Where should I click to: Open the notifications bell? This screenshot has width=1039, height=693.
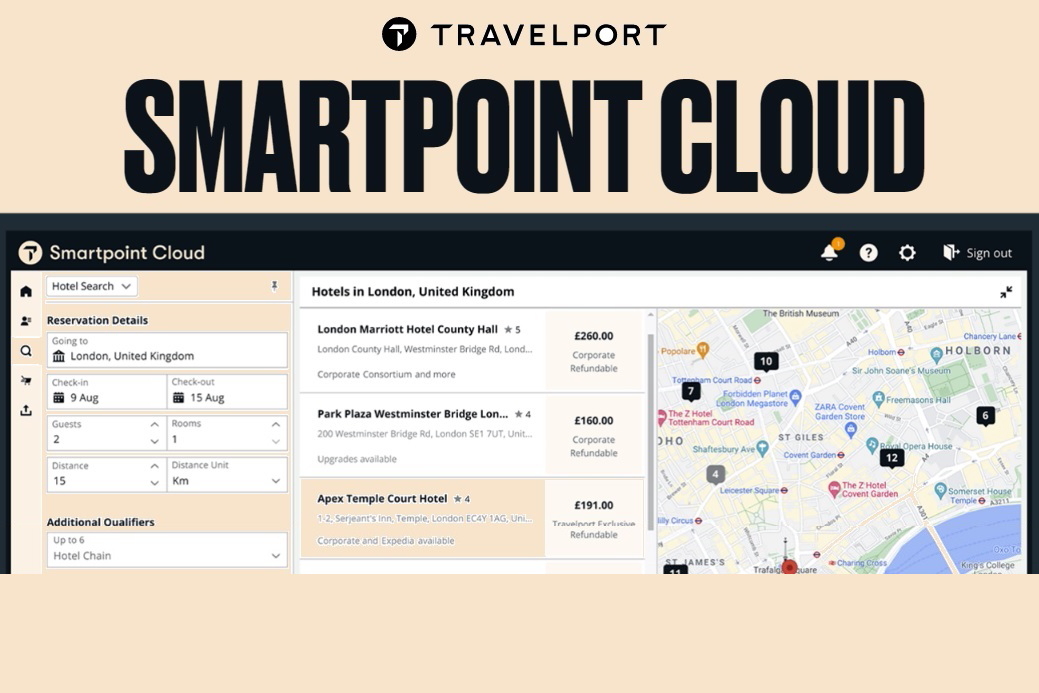coord(830,252)
